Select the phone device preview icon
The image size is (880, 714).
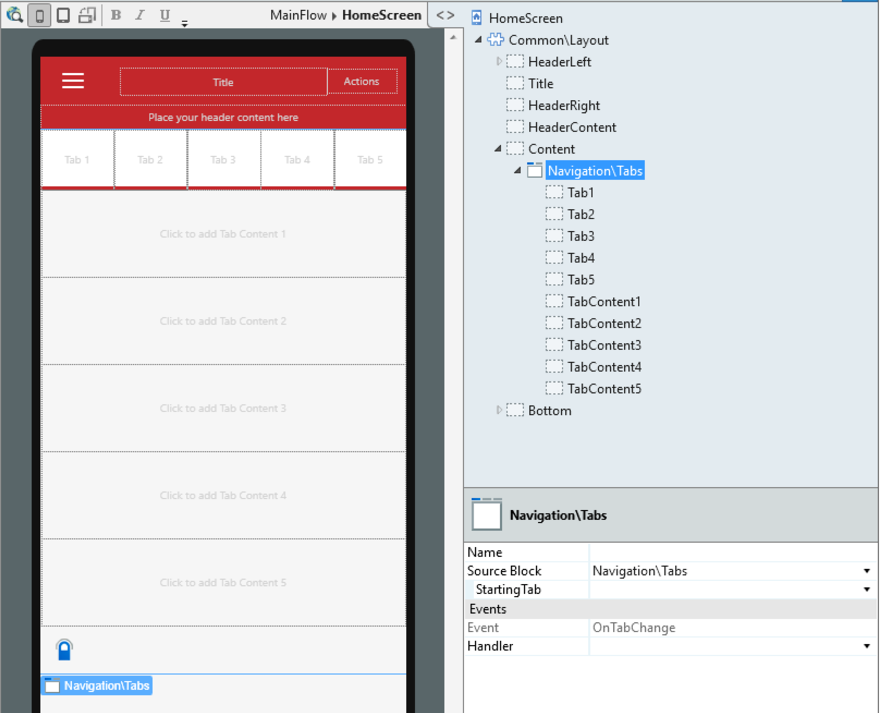coord(39,15)
